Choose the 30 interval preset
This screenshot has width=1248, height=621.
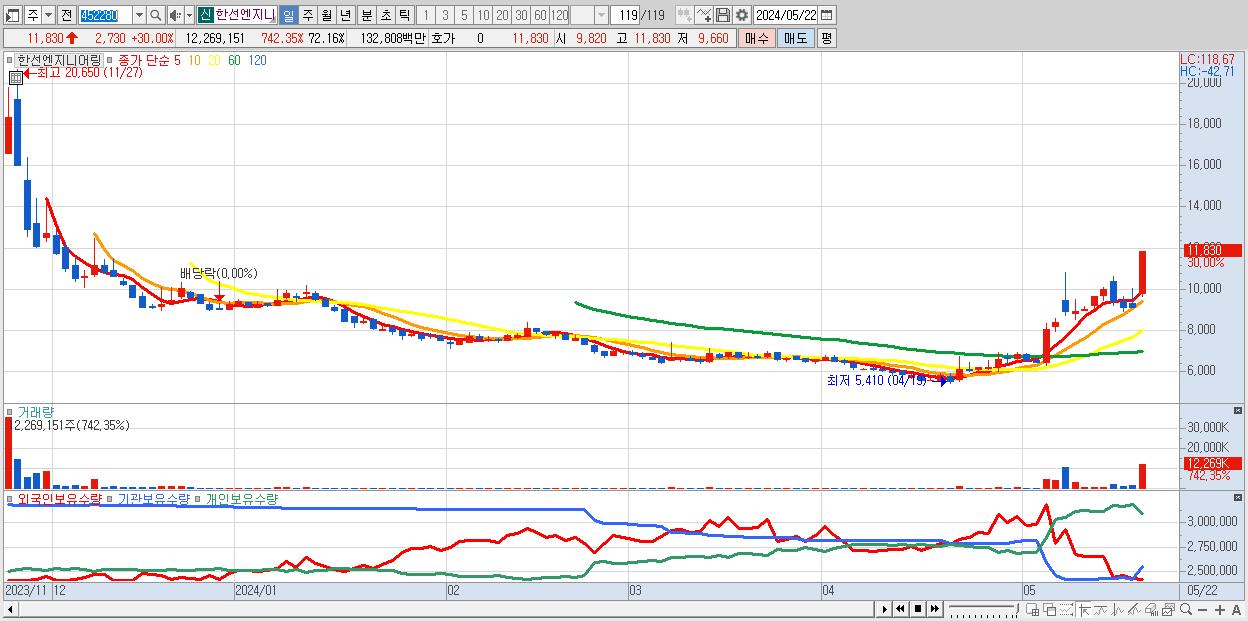pyautogui.click(x=521, y=15)
